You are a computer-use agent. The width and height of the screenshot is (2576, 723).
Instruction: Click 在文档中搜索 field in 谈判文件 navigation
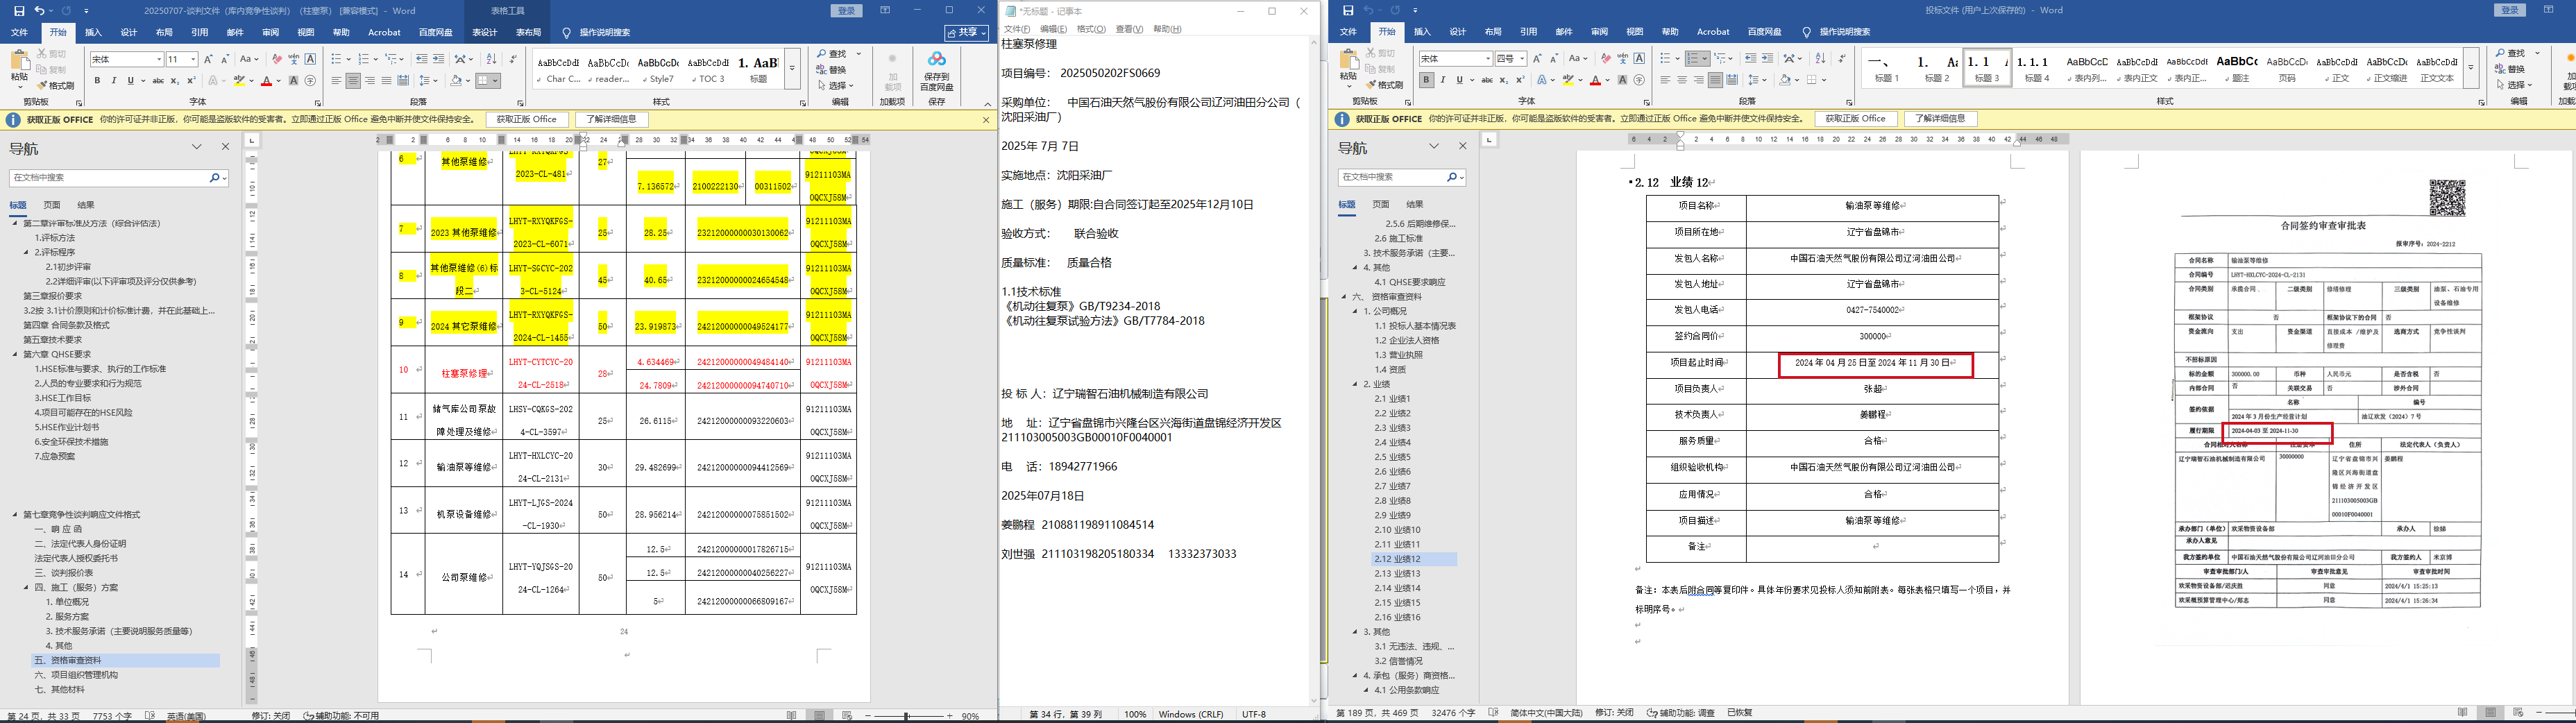coord(118,178)
